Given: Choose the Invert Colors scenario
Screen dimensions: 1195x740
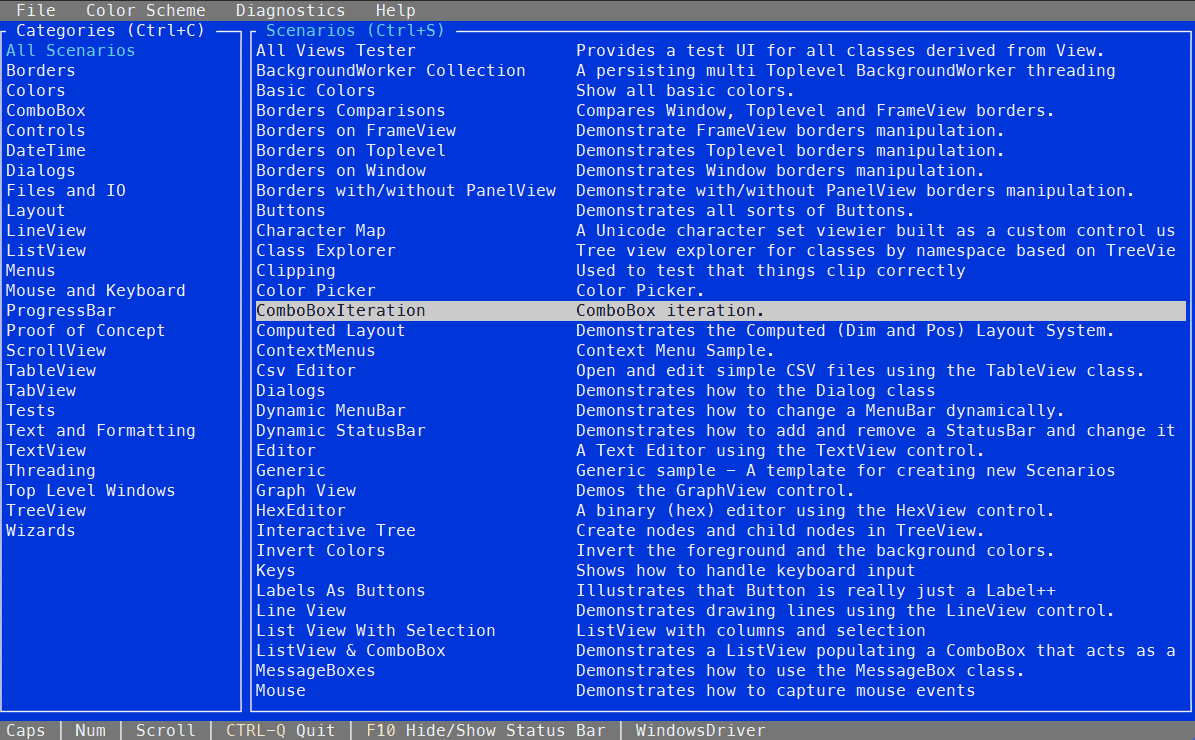Looking at the screenshot, I should click(x=320, y=550).
